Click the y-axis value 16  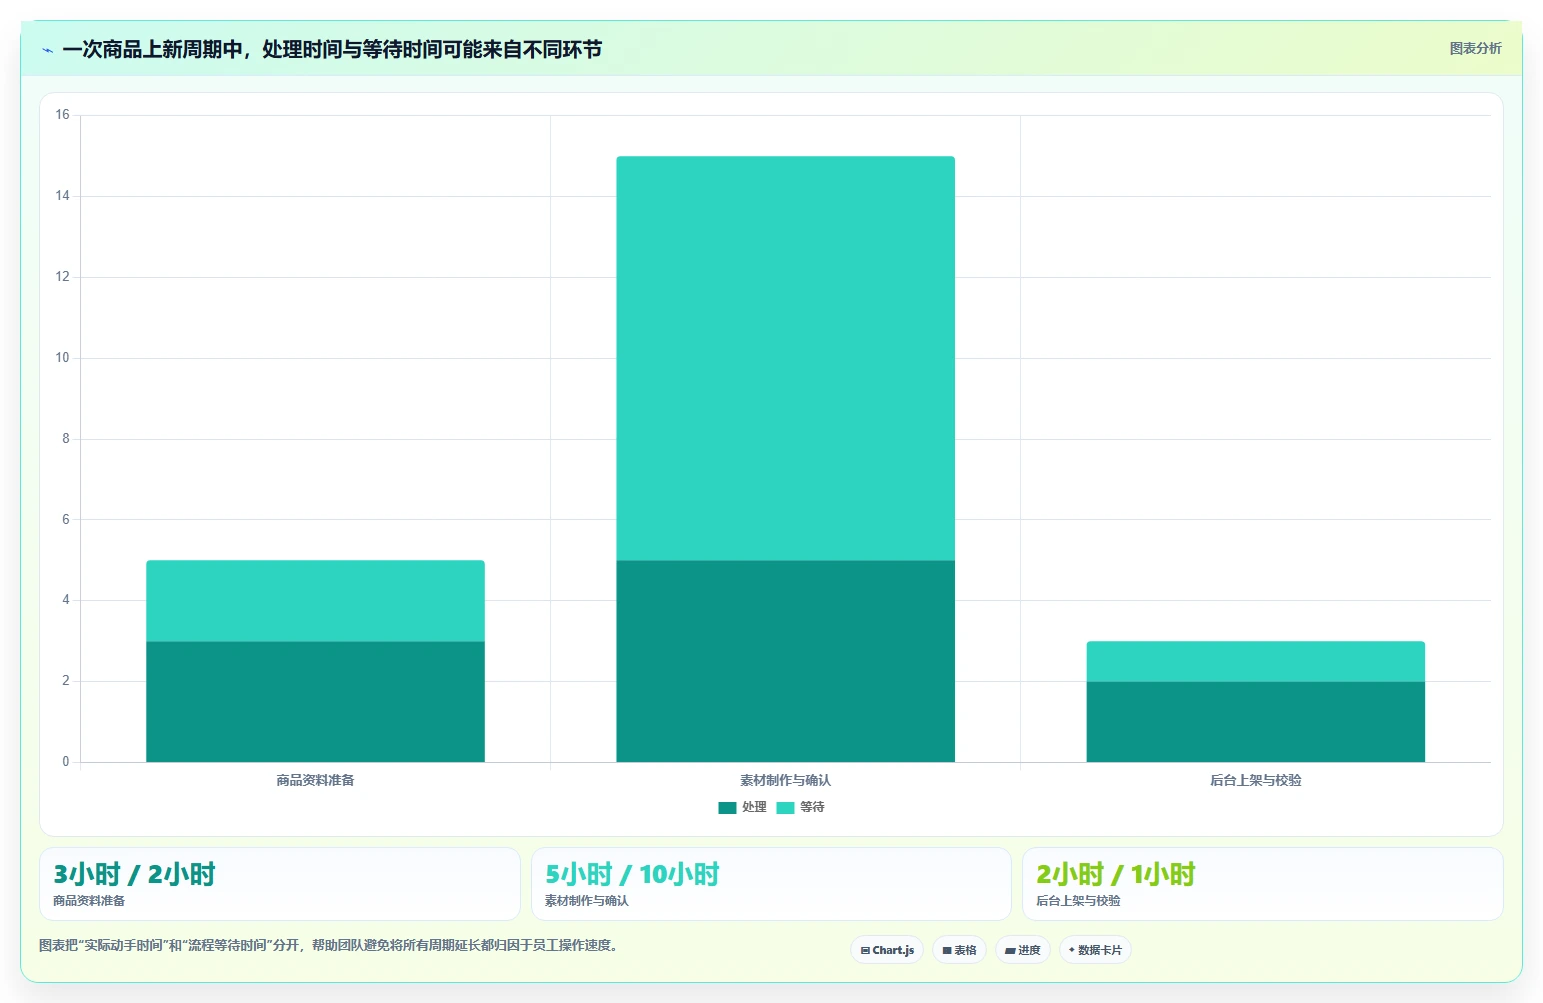[63, 115]
